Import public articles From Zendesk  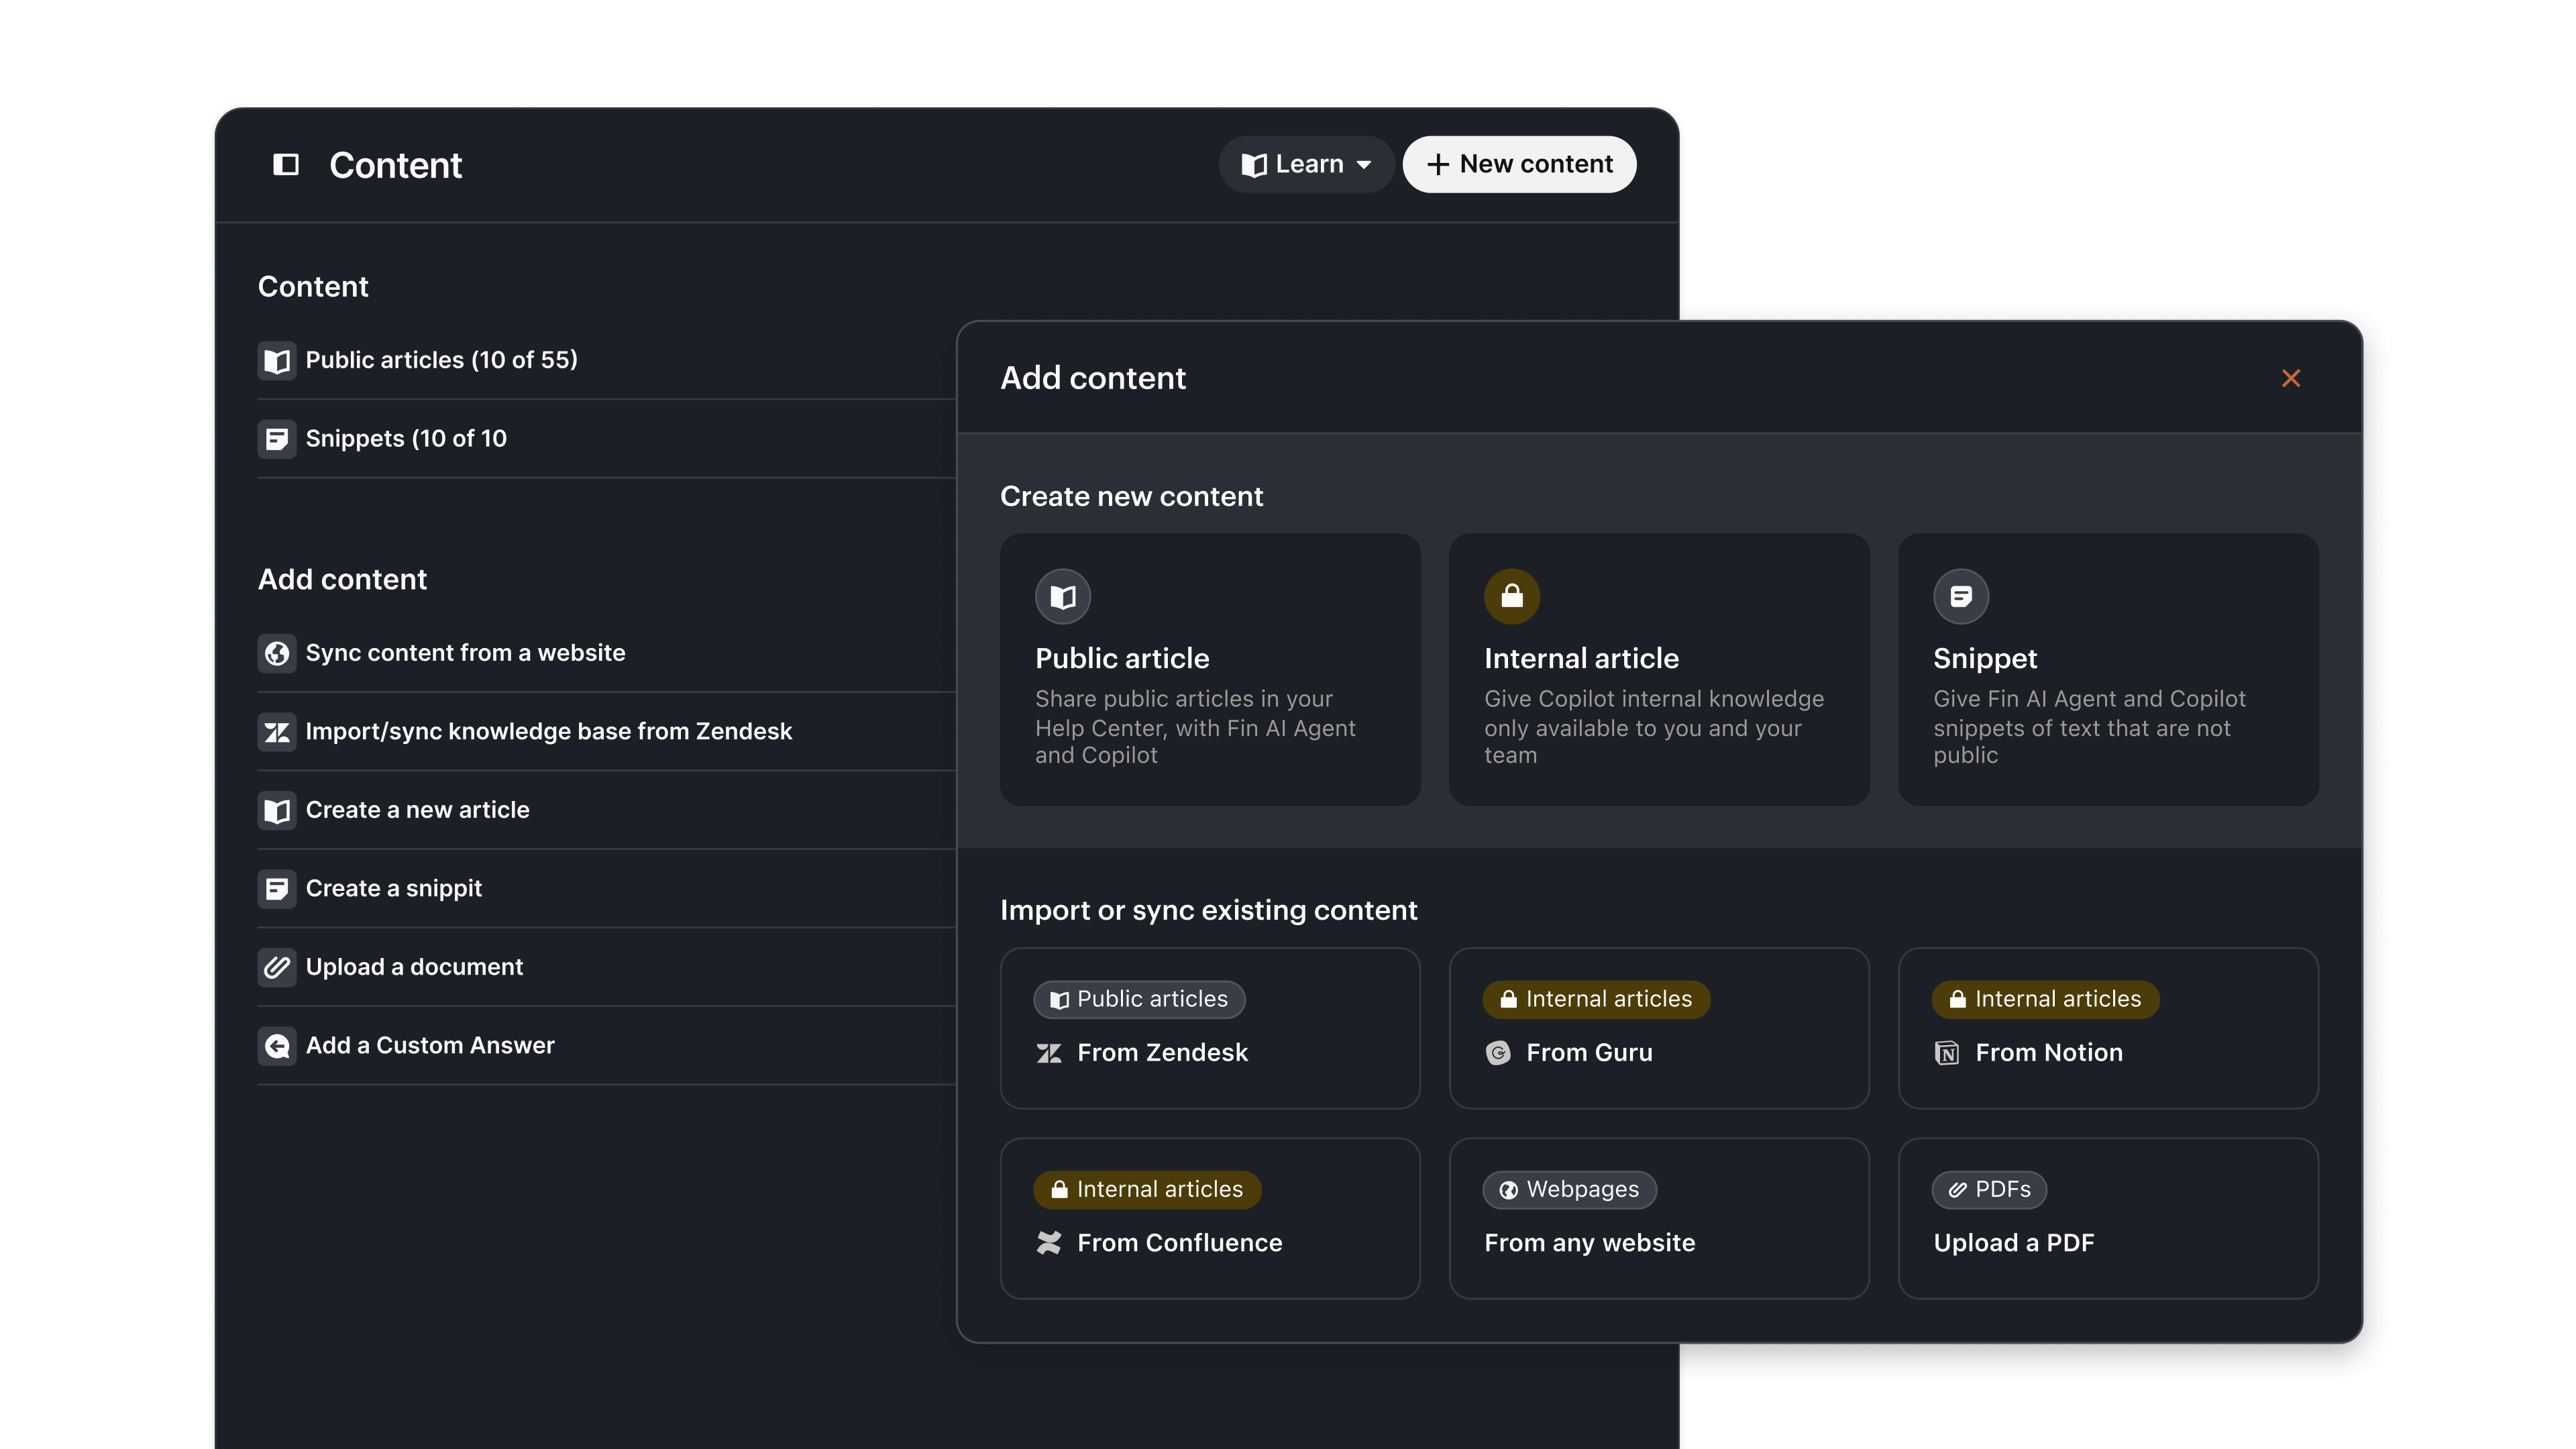coord(1210,1028)
